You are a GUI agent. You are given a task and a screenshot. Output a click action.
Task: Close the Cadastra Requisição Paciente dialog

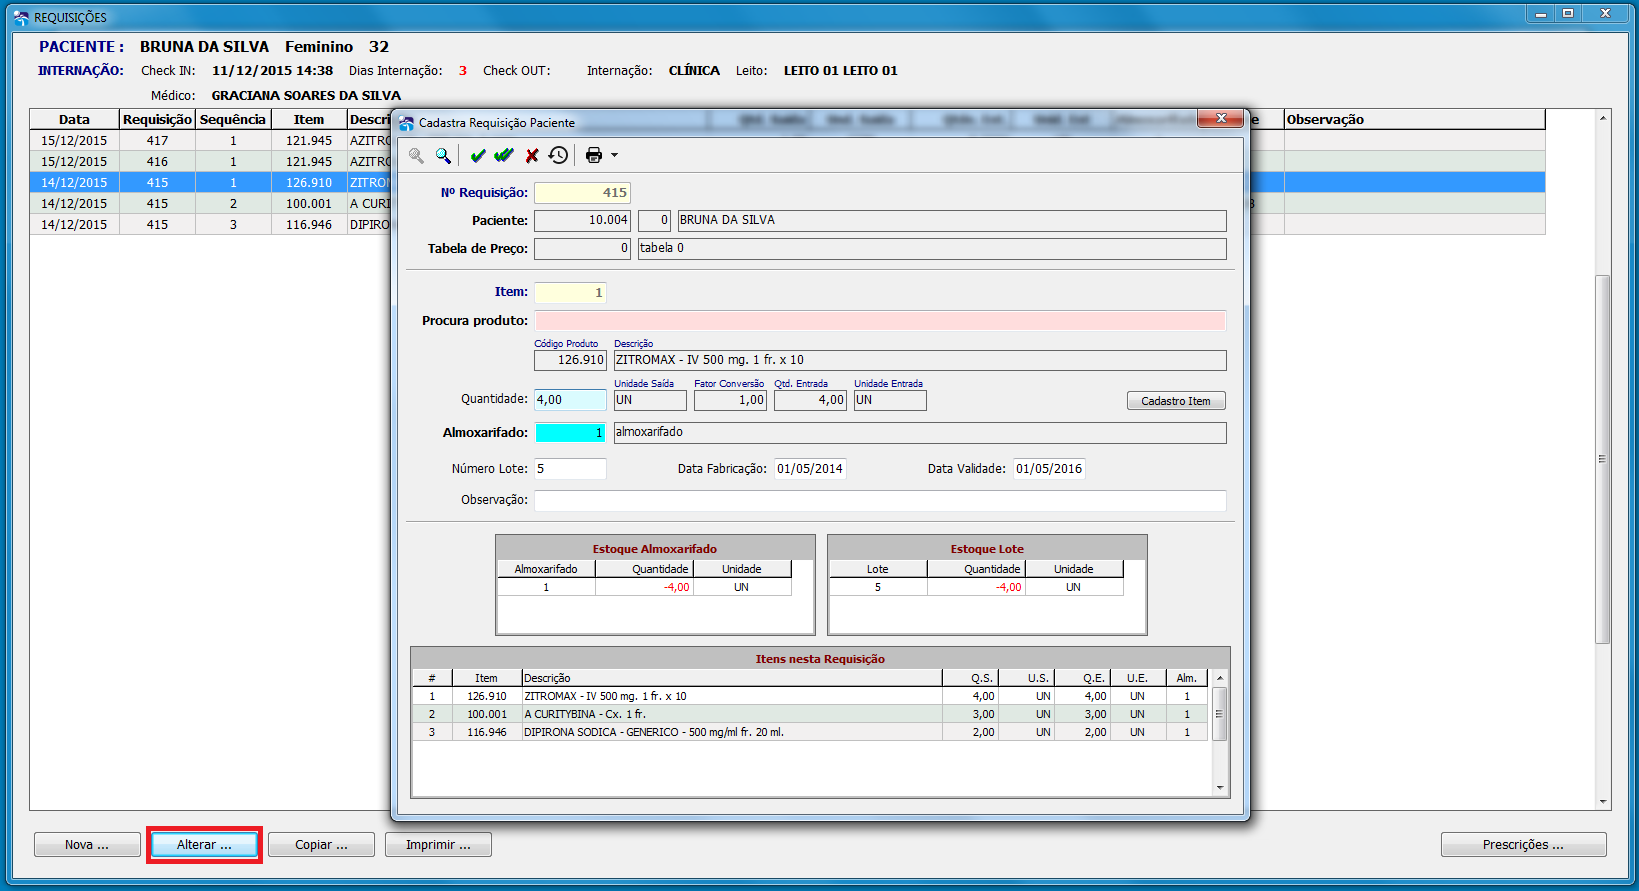(1220, 118)
